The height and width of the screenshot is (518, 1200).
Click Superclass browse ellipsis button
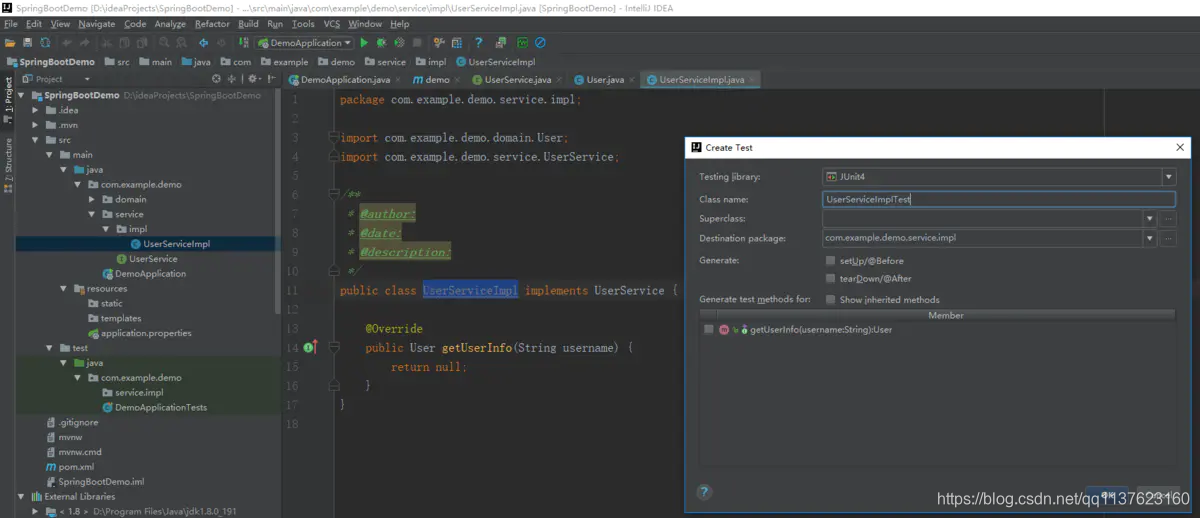(x=1169, y=218)
